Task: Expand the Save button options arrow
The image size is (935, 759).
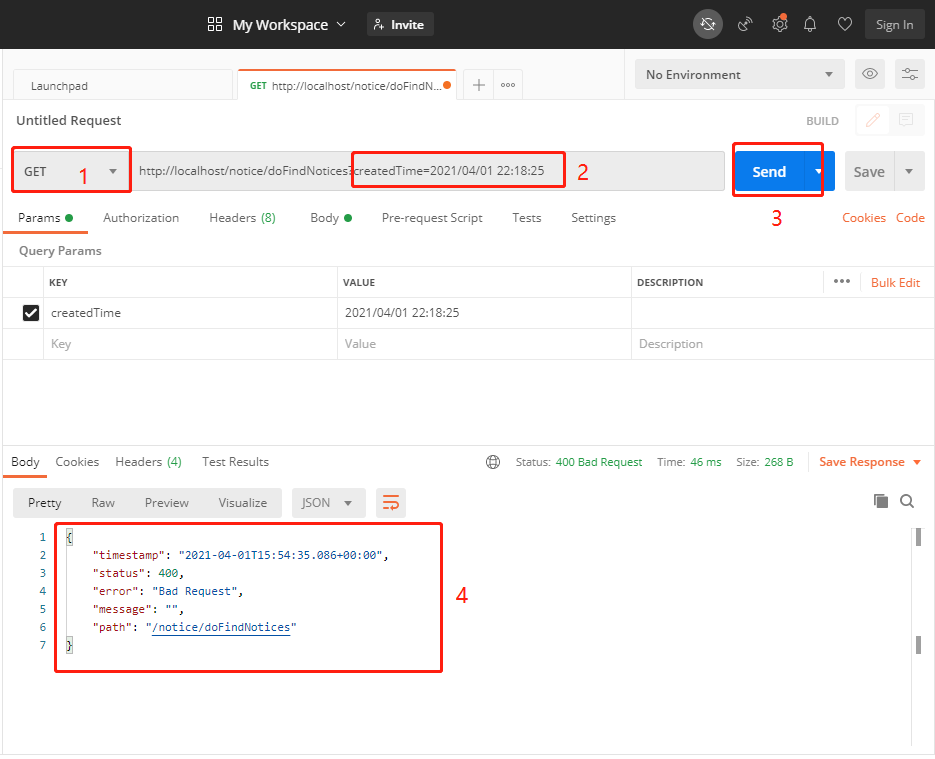Action: (909, 171)
